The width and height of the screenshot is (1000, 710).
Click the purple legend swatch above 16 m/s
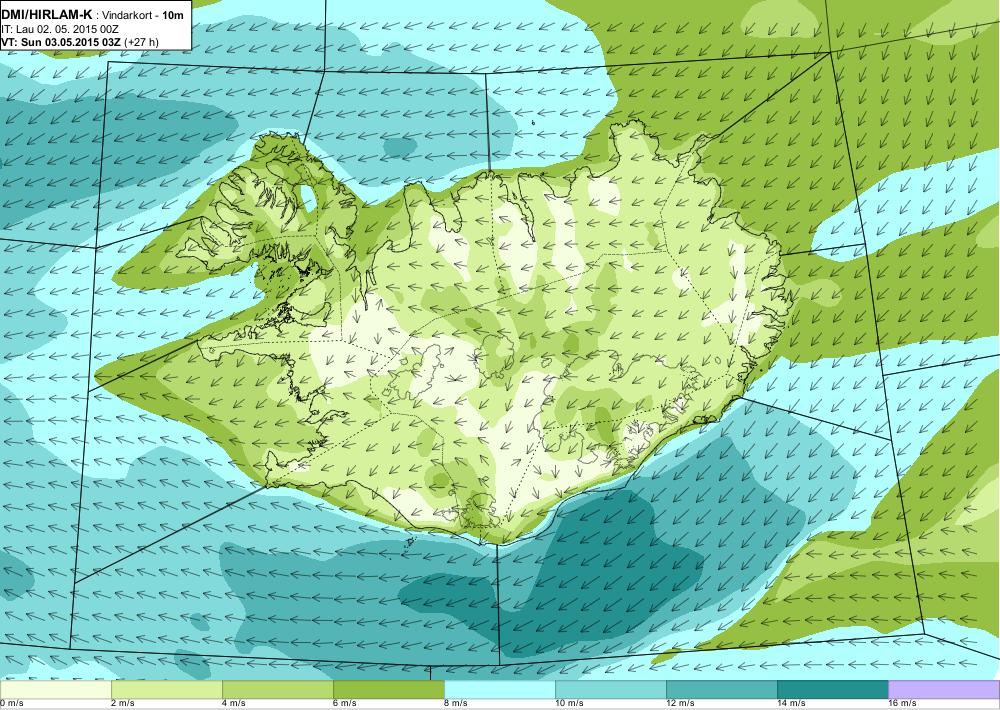coord(944,690)
